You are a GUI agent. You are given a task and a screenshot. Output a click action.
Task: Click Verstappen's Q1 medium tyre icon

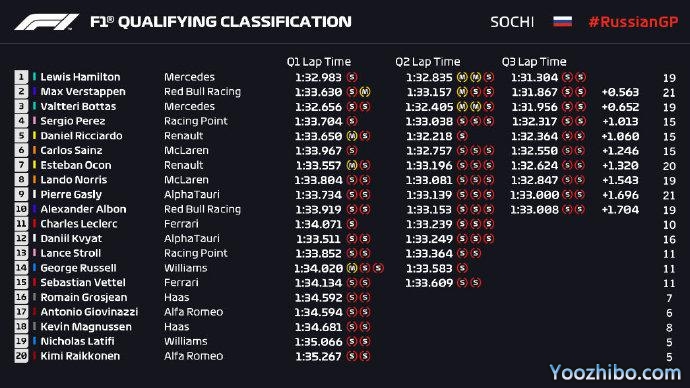pyautogui.click(x=365, y=92)
